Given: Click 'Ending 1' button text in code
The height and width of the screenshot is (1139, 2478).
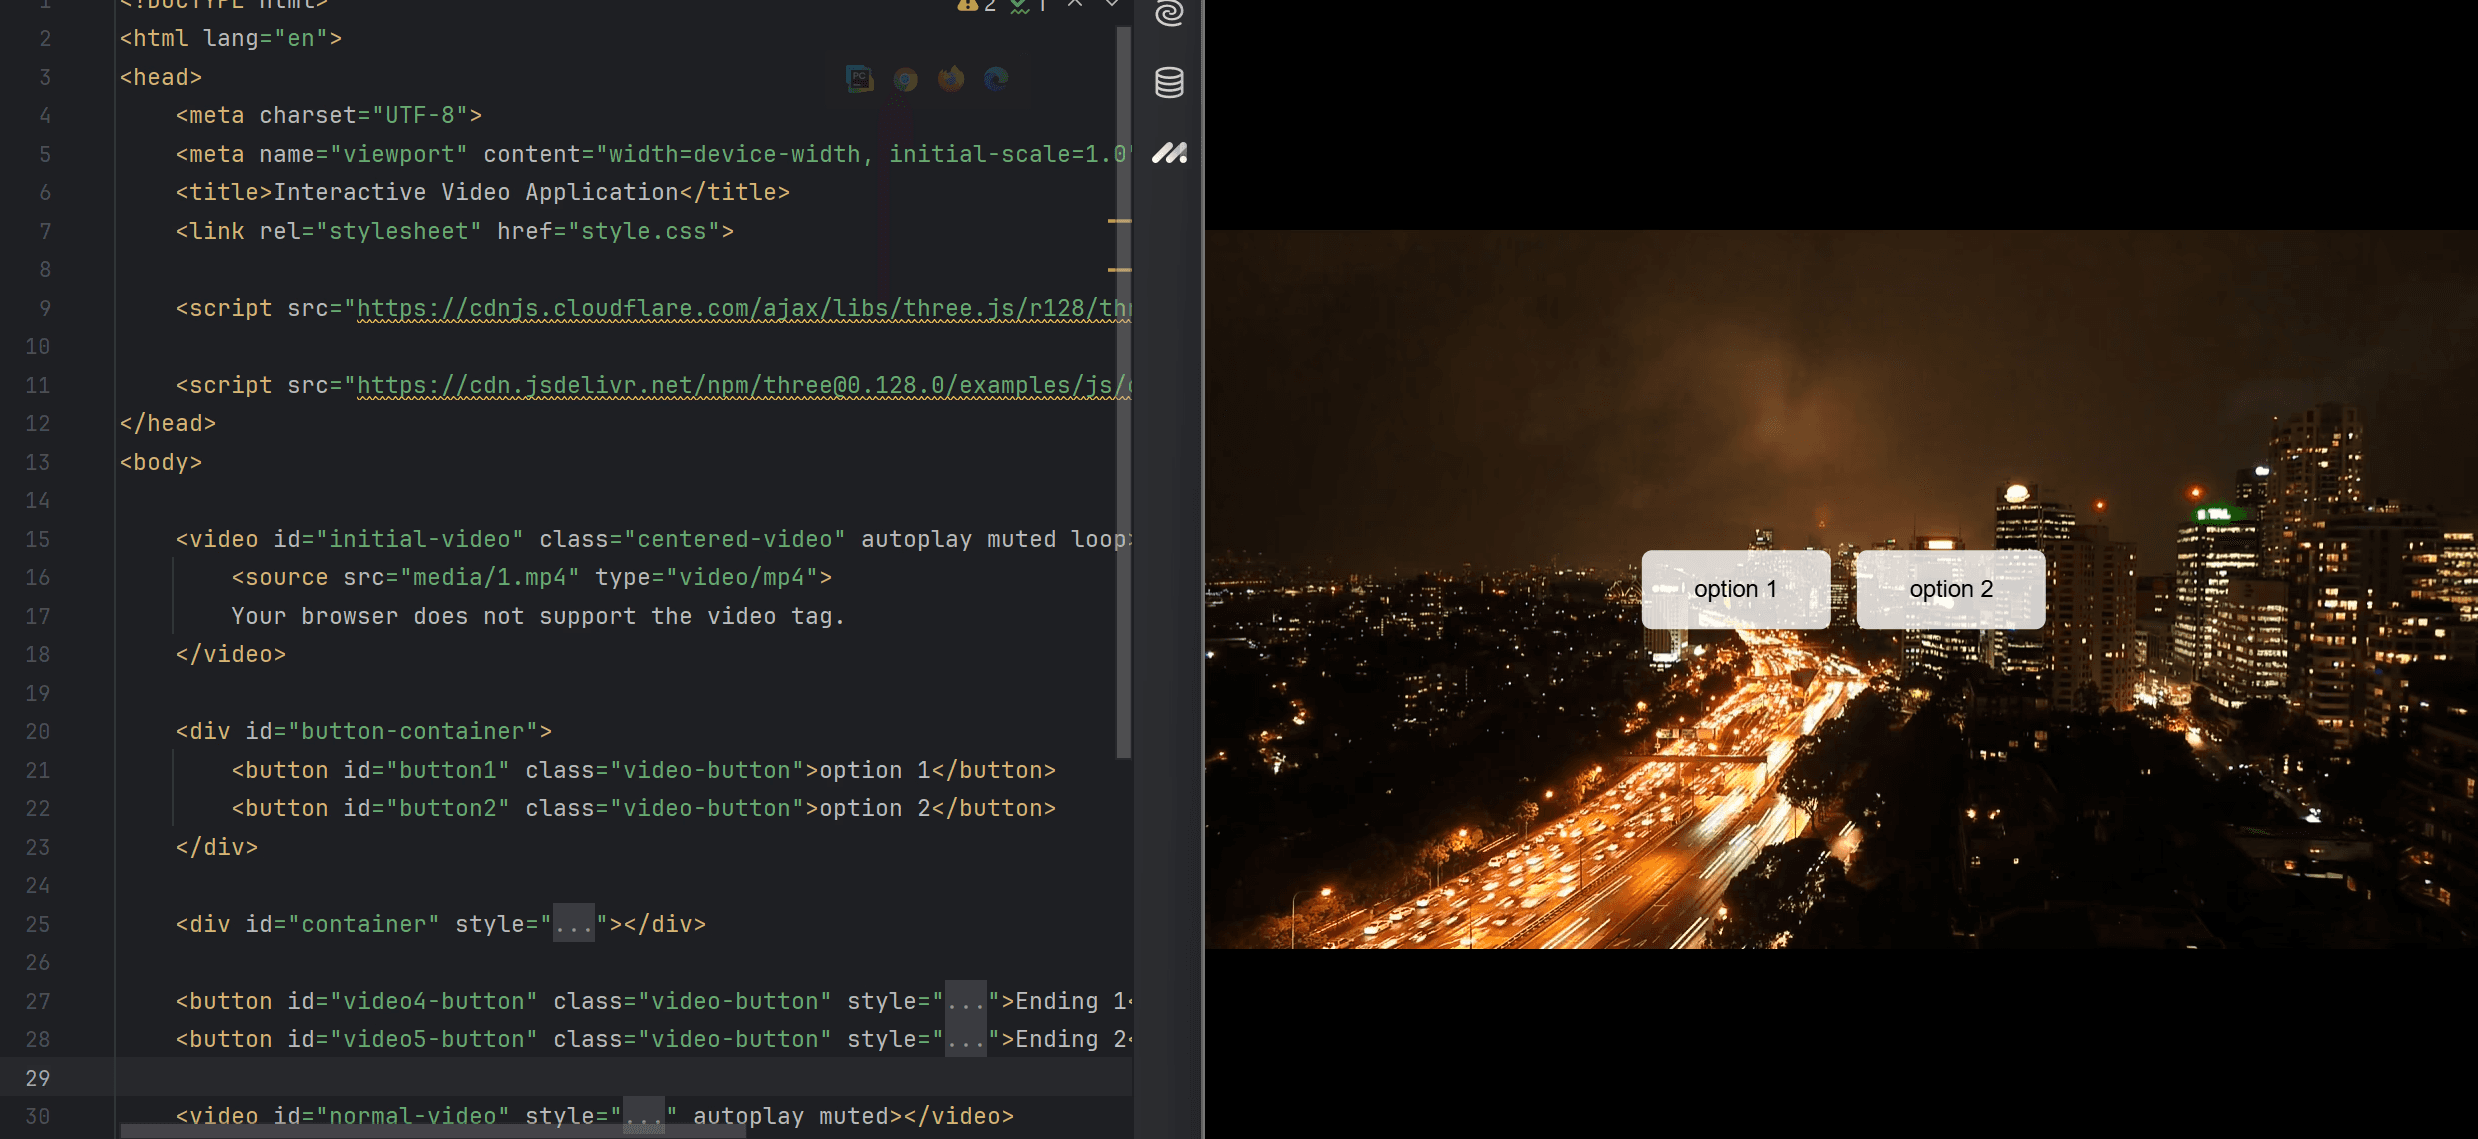Looking at the screenshot, I should coord(1072,1002).
